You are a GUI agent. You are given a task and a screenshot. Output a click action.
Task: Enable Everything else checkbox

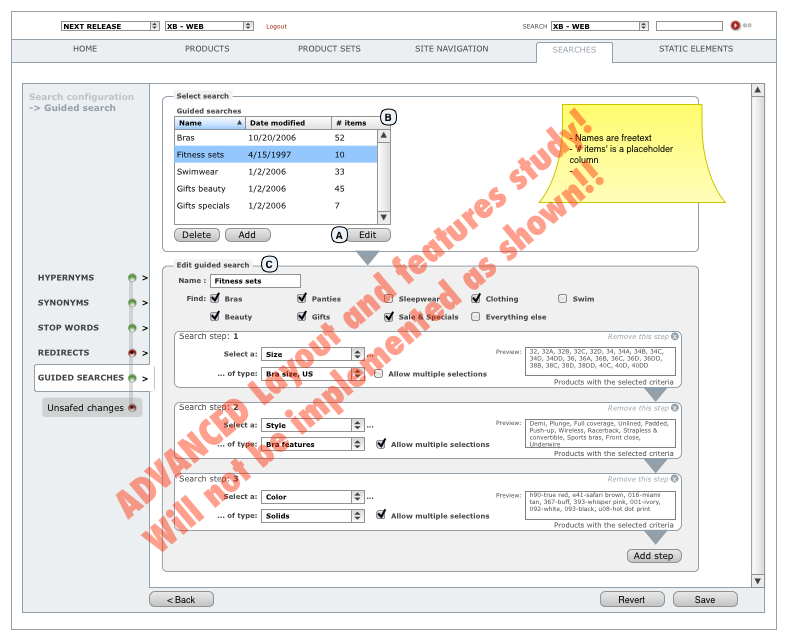475,317
